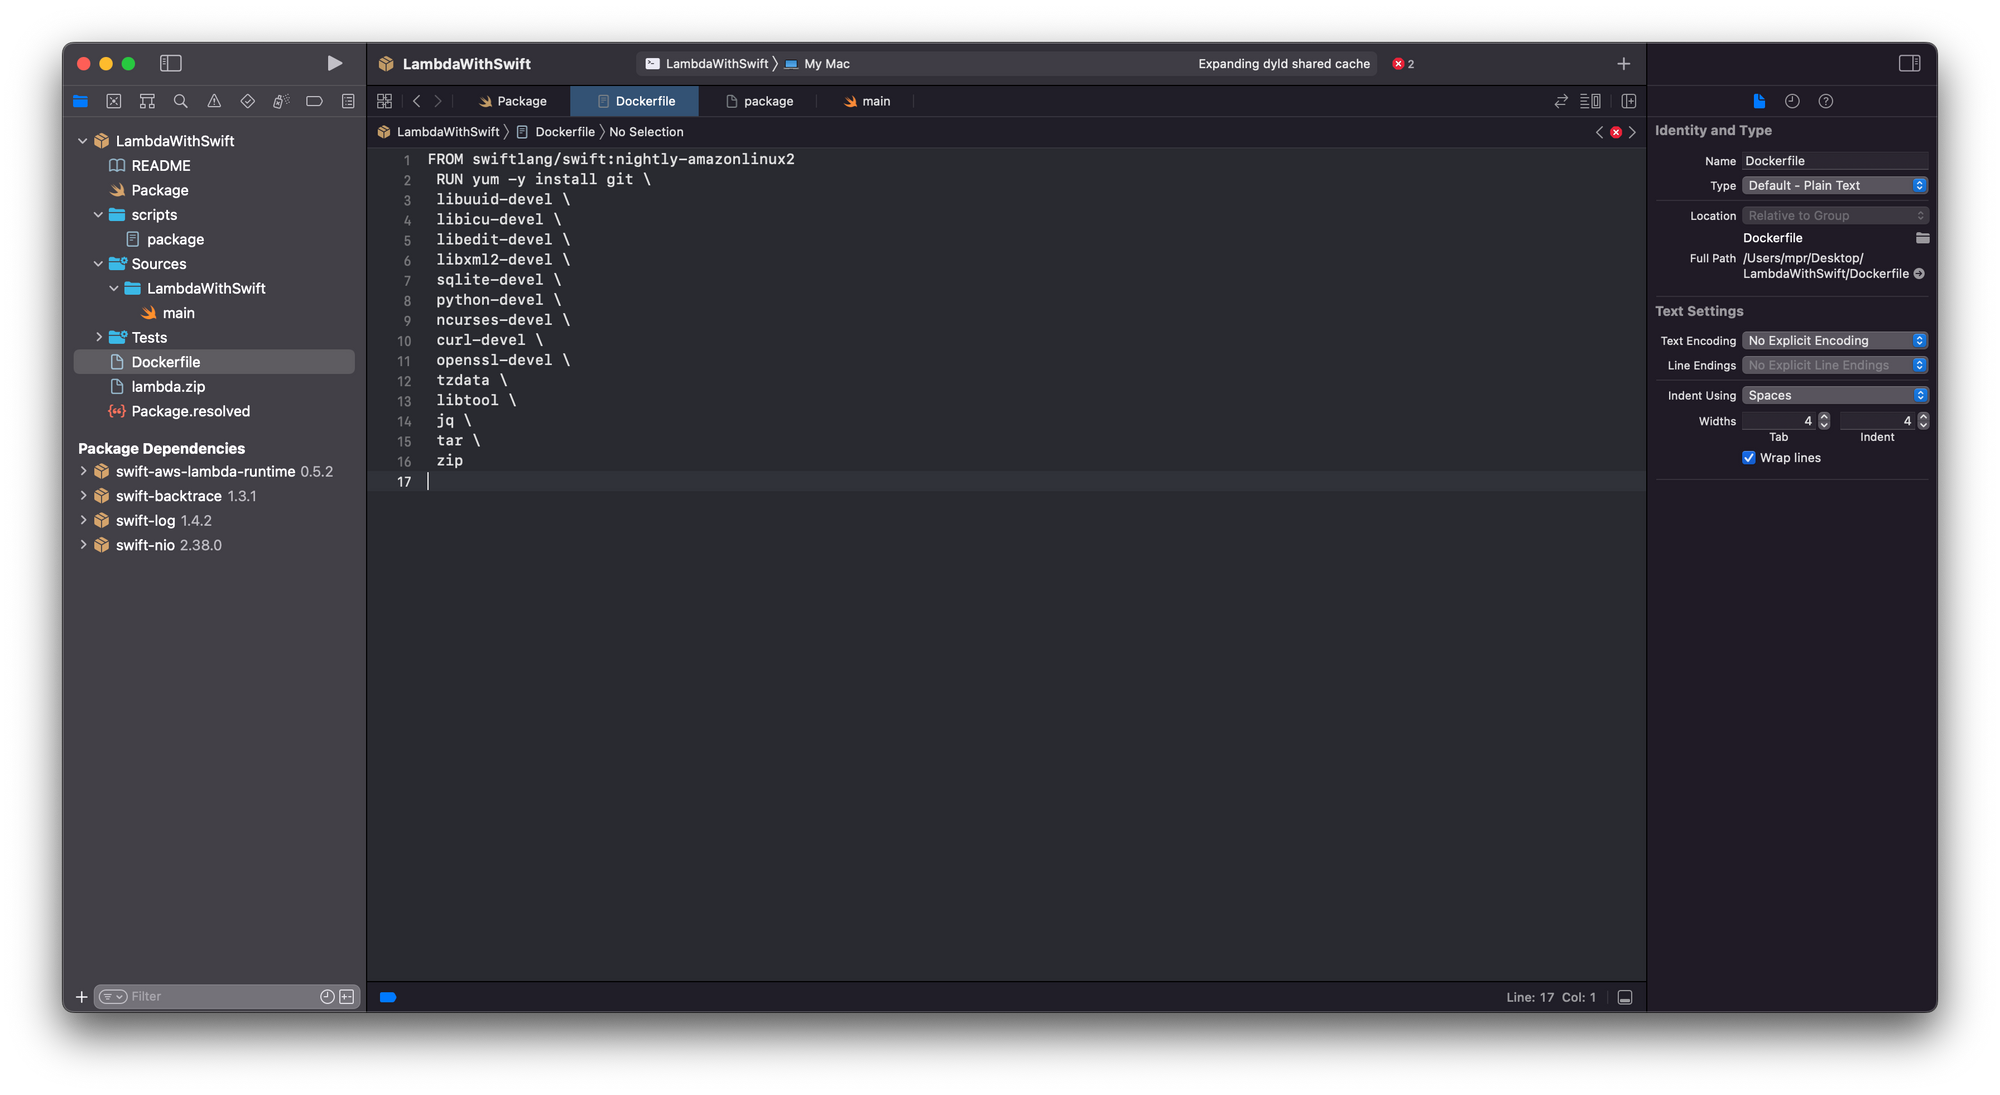This screenshot has height=1095, width=2000.
Task: Open the Indent Using Spaces dropdown
Action: [1834, 396]
